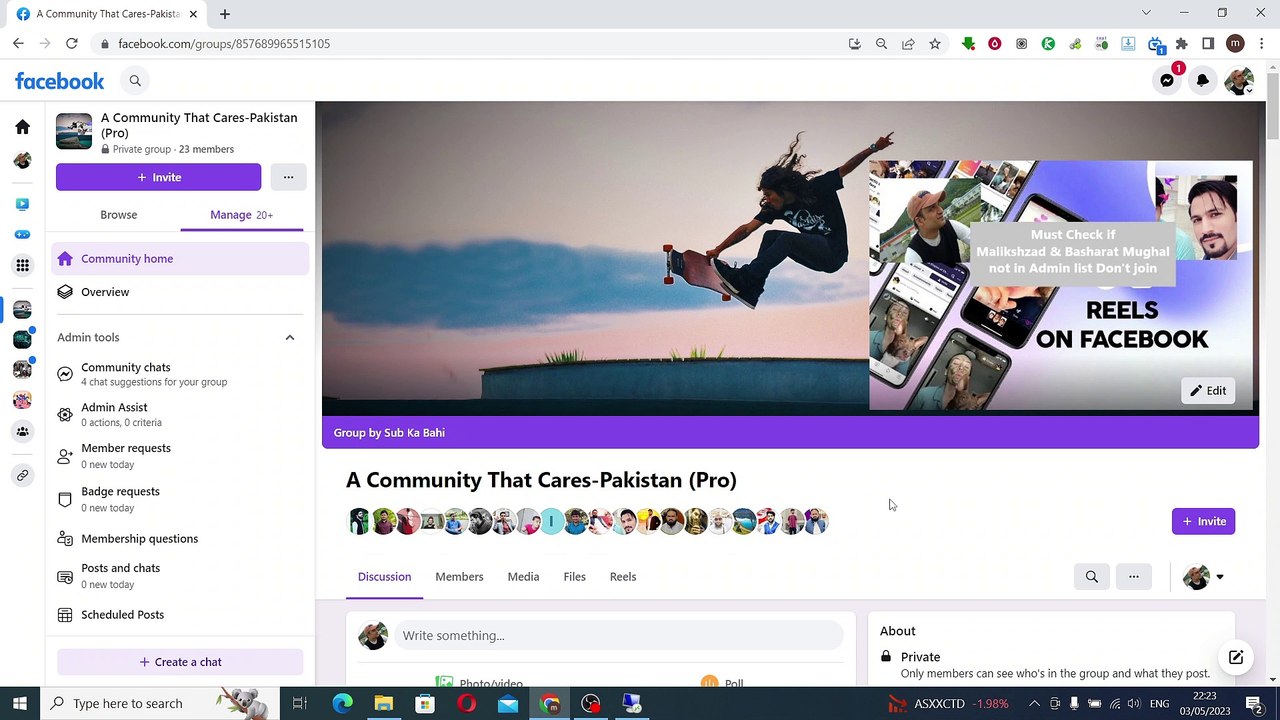Reload the page

coord(72,44)
